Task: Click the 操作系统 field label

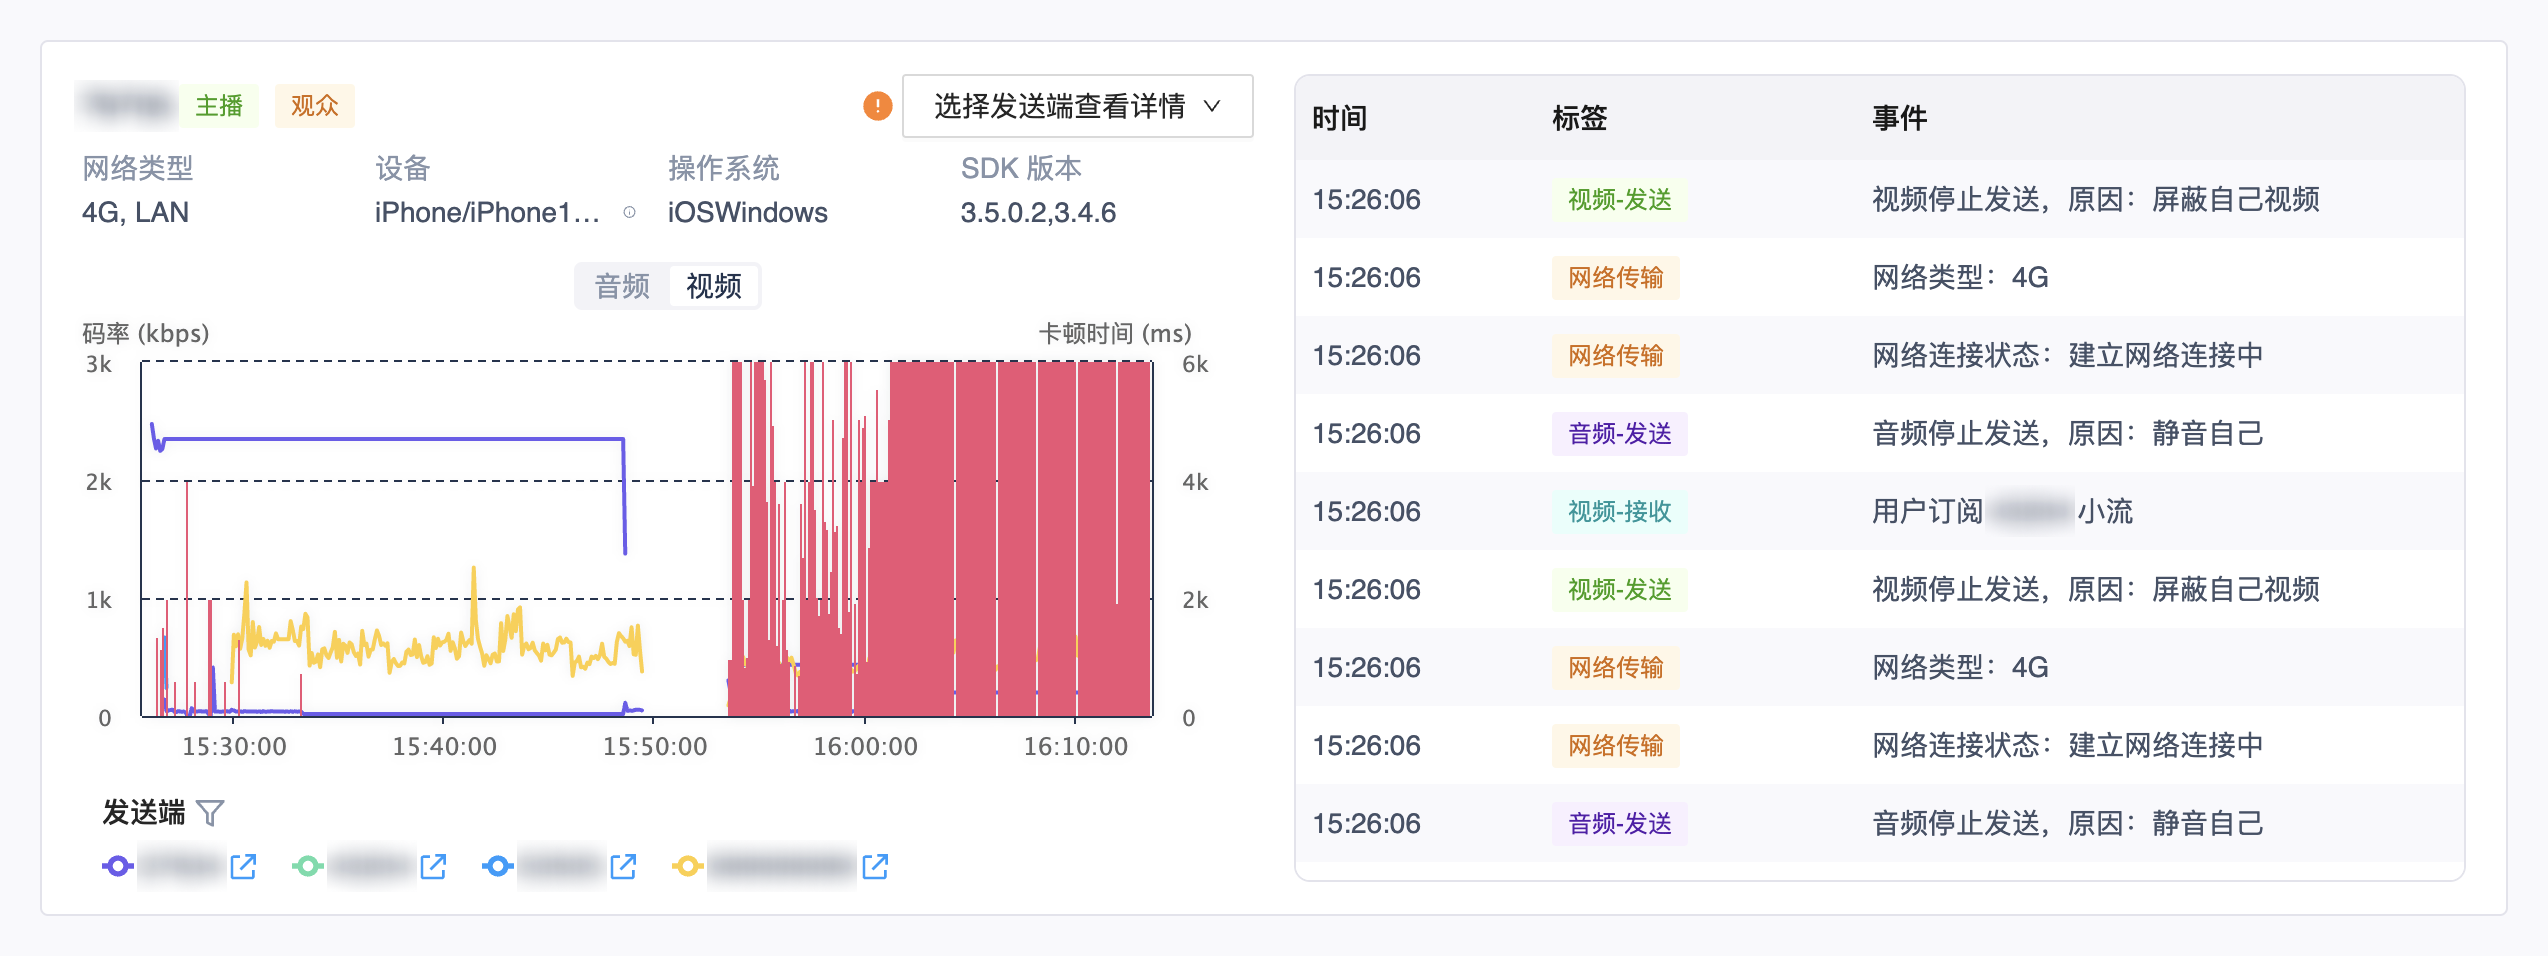Action: 723,168
